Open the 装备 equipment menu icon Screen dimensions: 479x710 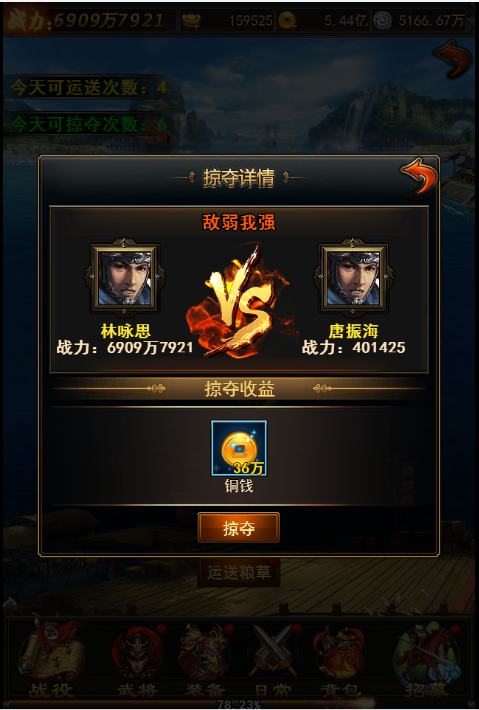coord(205,659)
